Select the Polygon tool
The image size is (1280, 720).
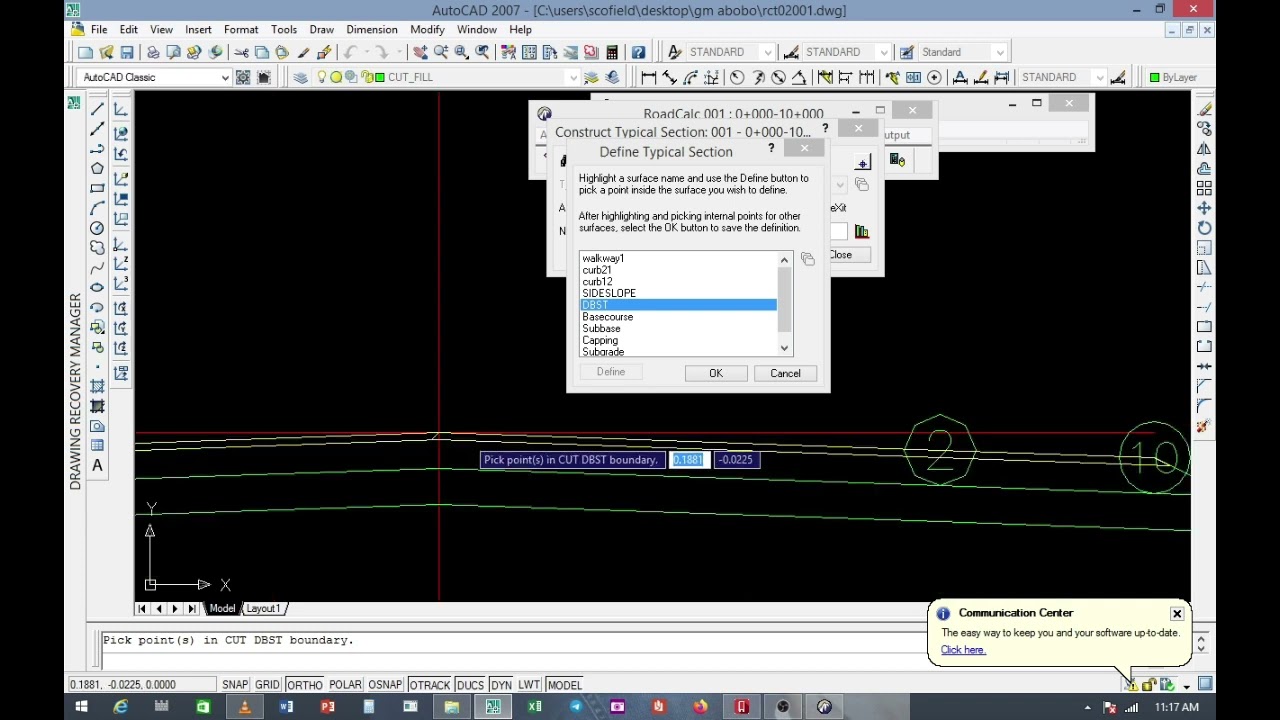point(97,169)
